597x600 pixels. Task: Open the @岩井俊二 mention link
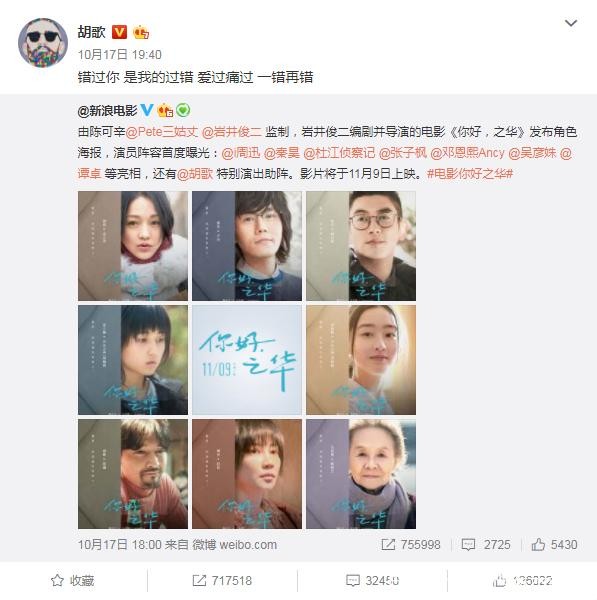(232, 132)
